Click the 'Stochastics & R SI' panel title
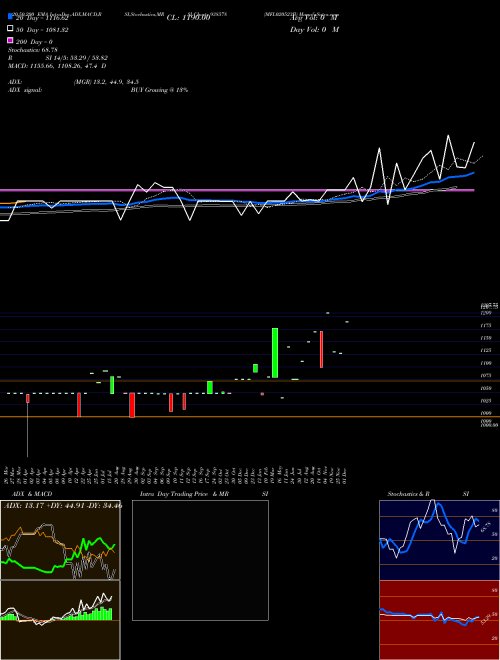The width and height of the screenshot is (500, 660). pos(428,494)
